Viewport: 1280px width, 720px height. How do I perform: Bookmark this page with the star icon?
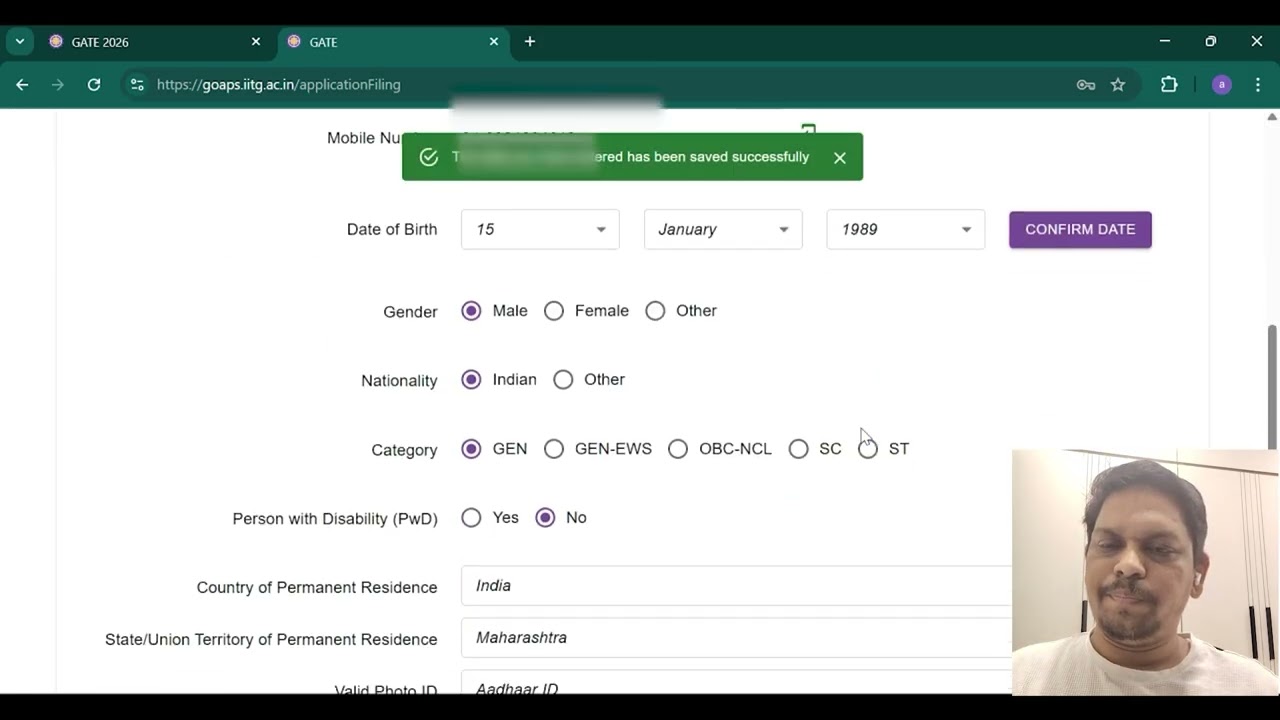(x=1118, y=85)
